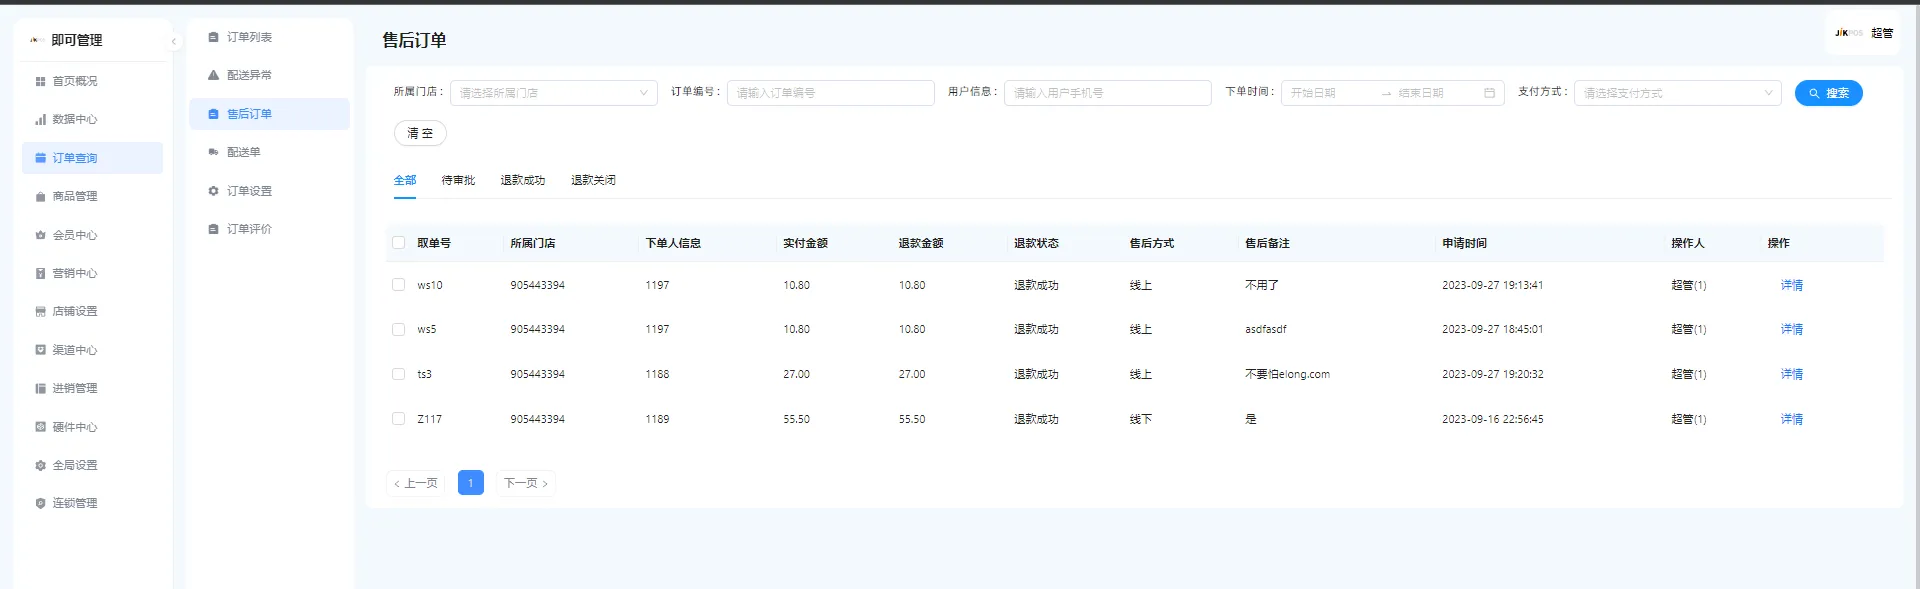This screenshot has width=1920, height=589.
Task: Open the 支付方式 dropdown
Action: pyautogui.click(x=1678, y=93)
